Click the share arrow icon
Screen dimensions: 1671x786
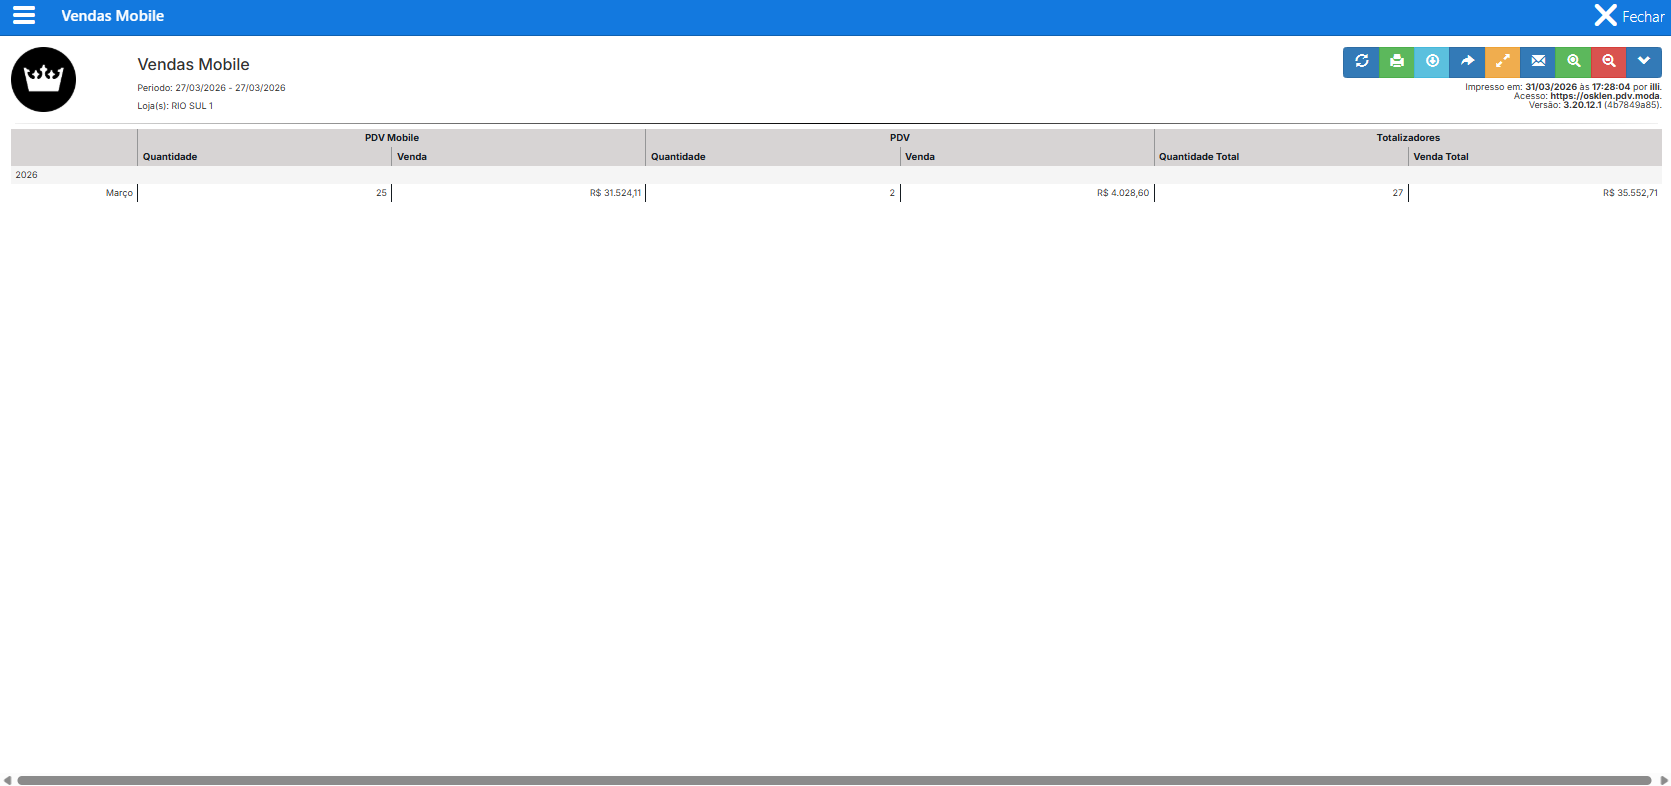pos(1467,62)
